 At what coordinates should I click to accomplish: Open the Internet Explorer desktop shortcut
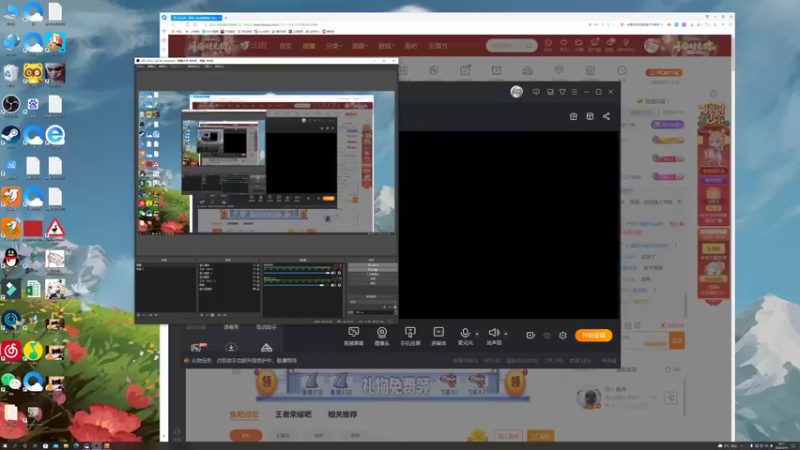pyautogui.click(x=55, y=136)
